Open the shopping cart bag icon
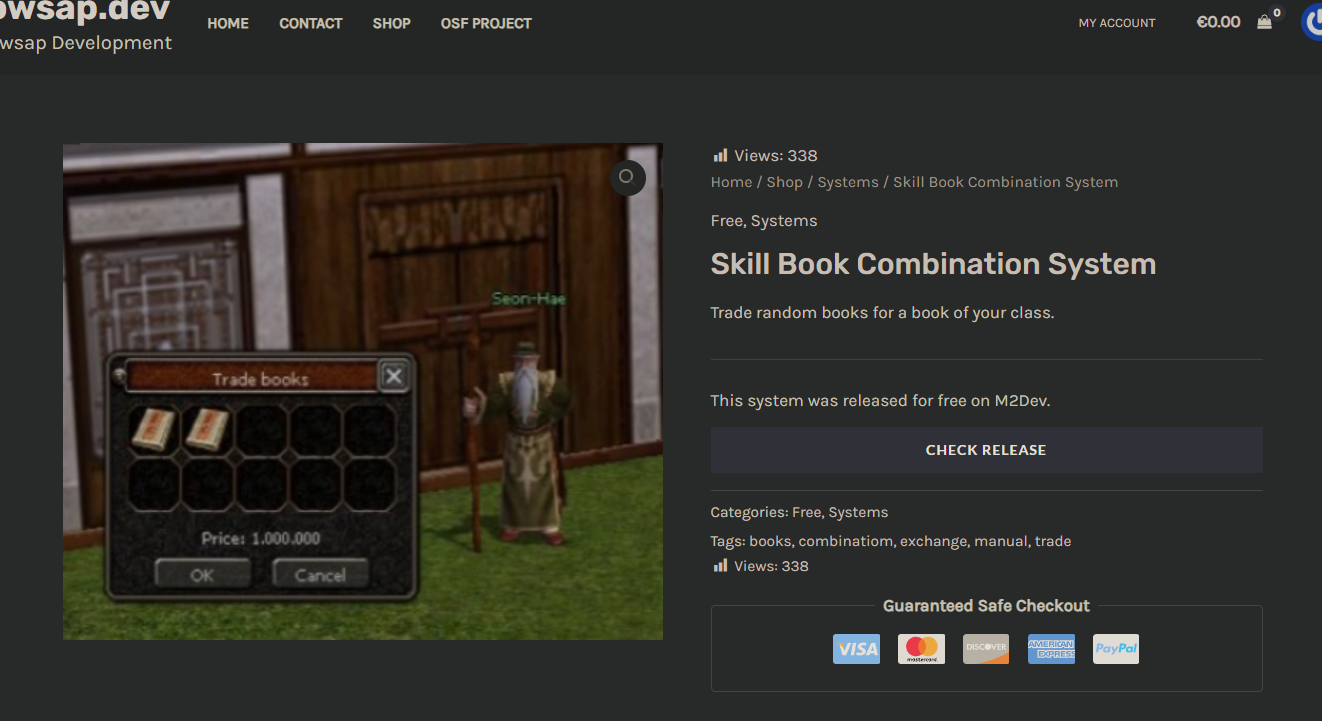Screen dimensions: 1322x721 [x=1265, y=22]
